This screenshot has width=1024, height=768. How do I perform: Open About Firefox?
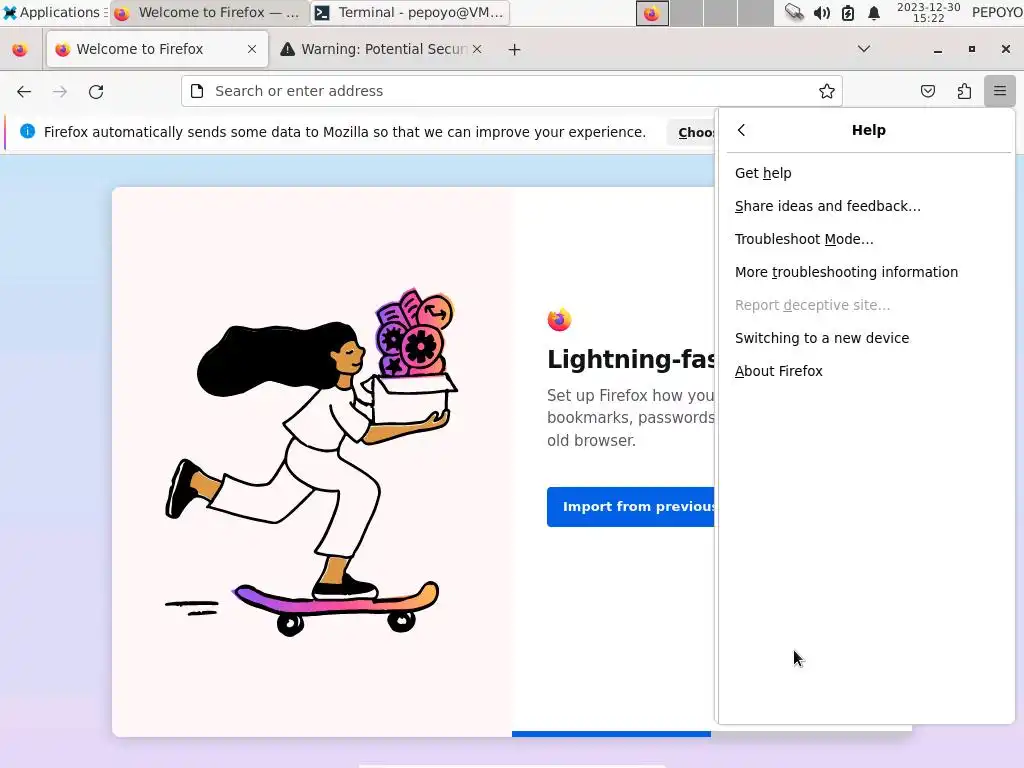867,371
